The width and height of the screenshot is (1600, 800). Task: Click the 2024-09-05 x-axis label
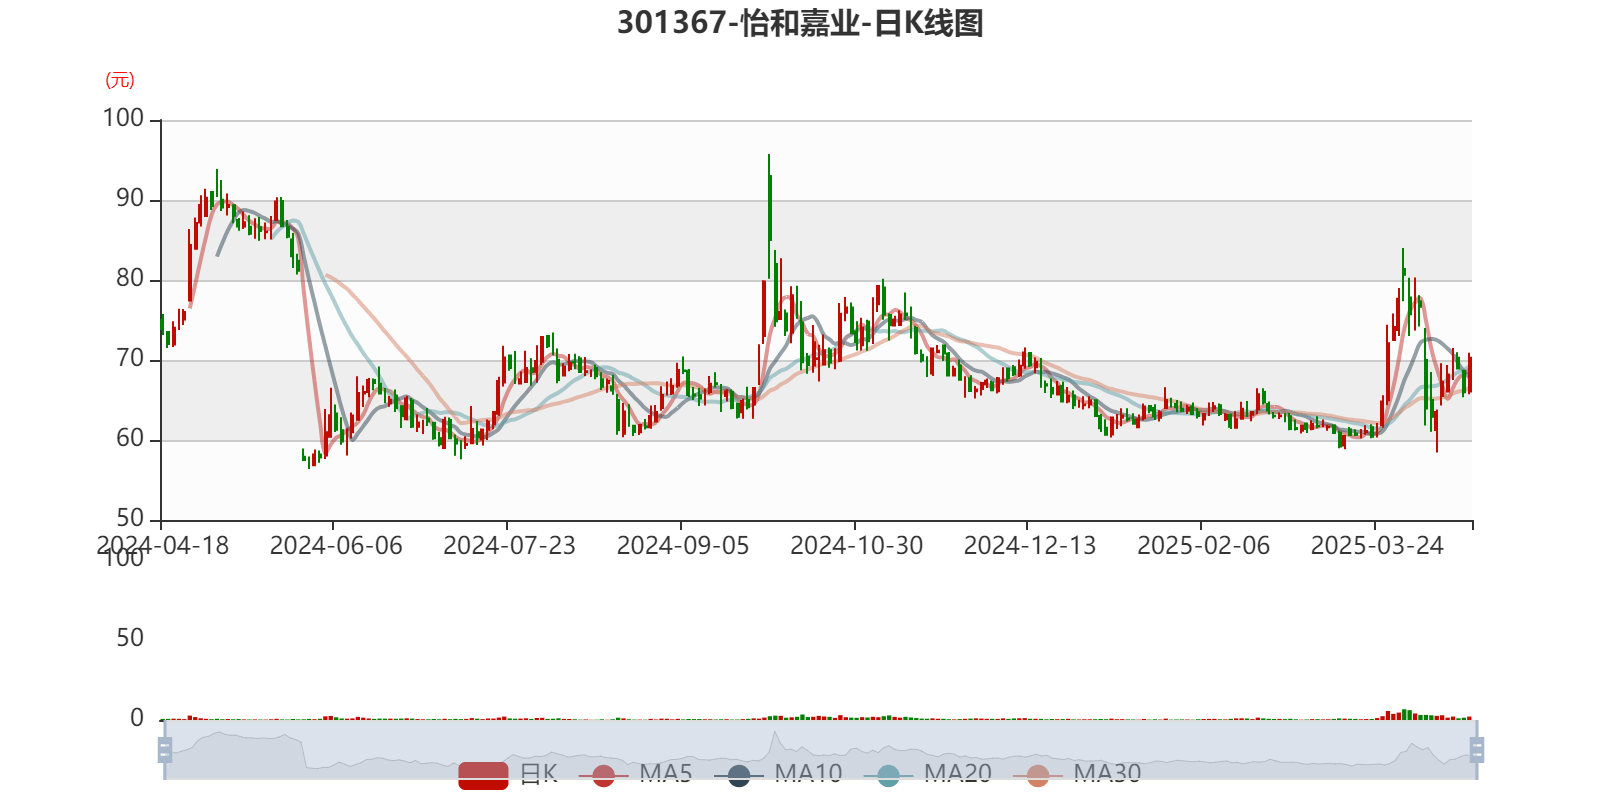682,545
